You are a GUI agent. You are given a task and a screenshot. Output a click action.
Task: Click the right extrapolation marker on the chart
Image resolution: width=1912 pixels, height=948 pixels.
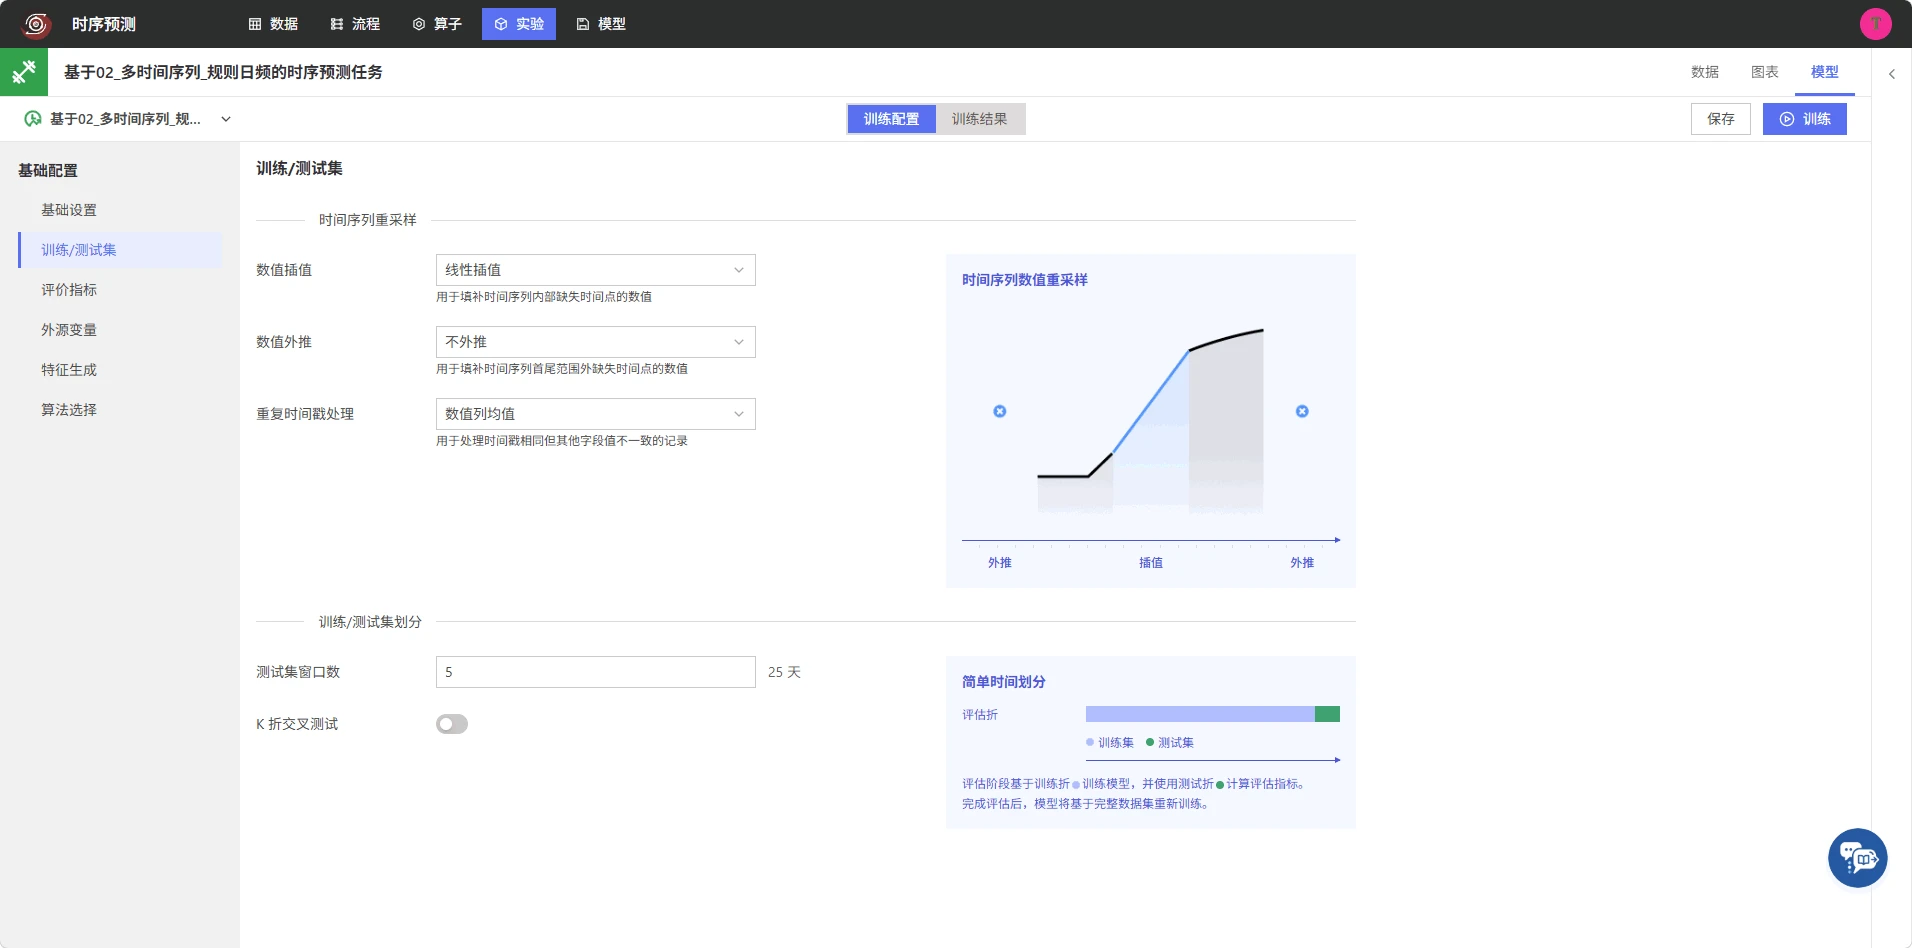coord(1302,411)
